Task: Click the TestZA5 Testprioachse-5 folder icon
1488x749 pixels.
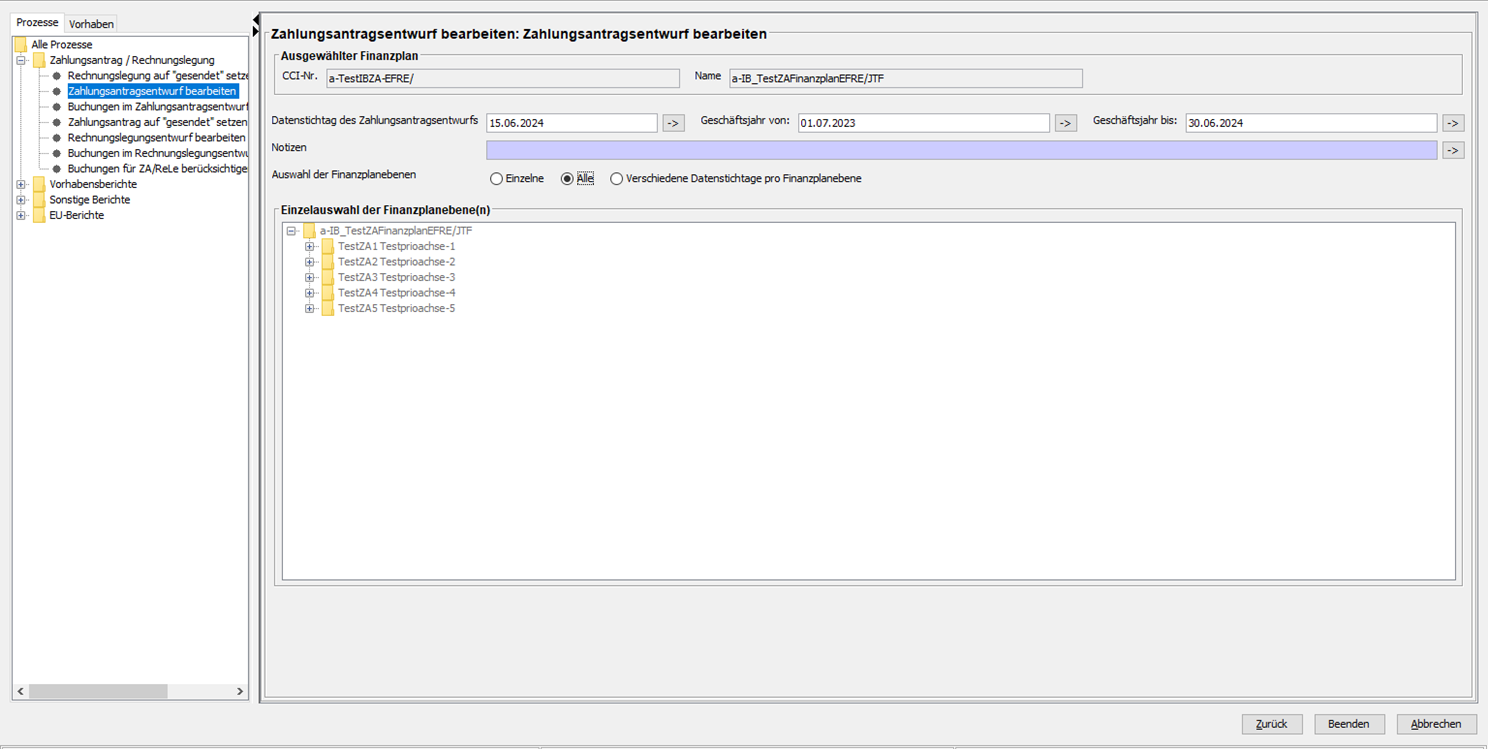Action: pos(327,308)
